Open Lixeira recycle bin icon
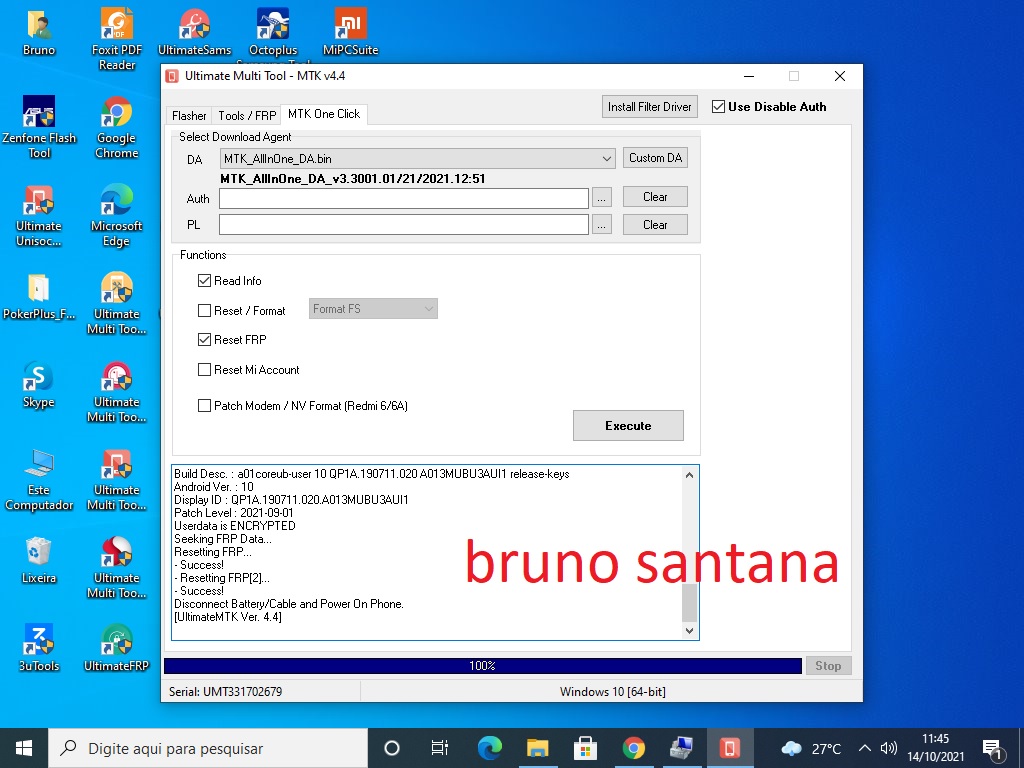Image resolution: width=1024 pixels, height=768 pixels. click(x=39, y=562)
